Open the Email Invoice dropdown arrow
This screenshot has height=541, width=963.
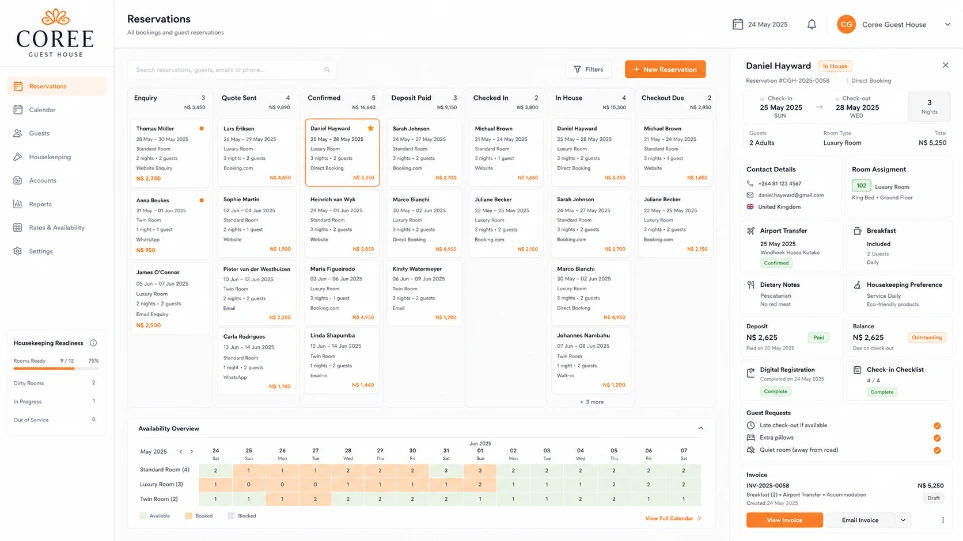coord(903,520)
